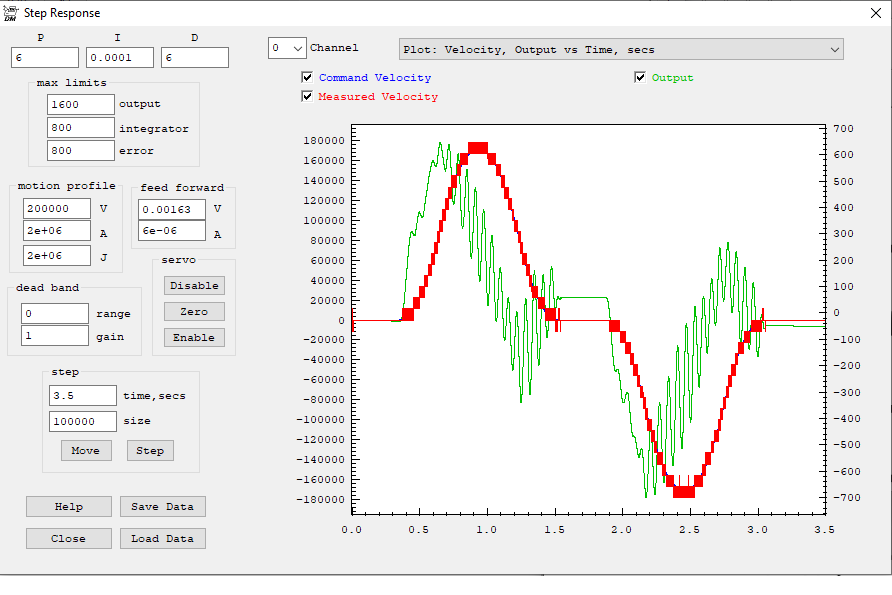
Task: Click the feed forward V field
Action: click(171, 209)
